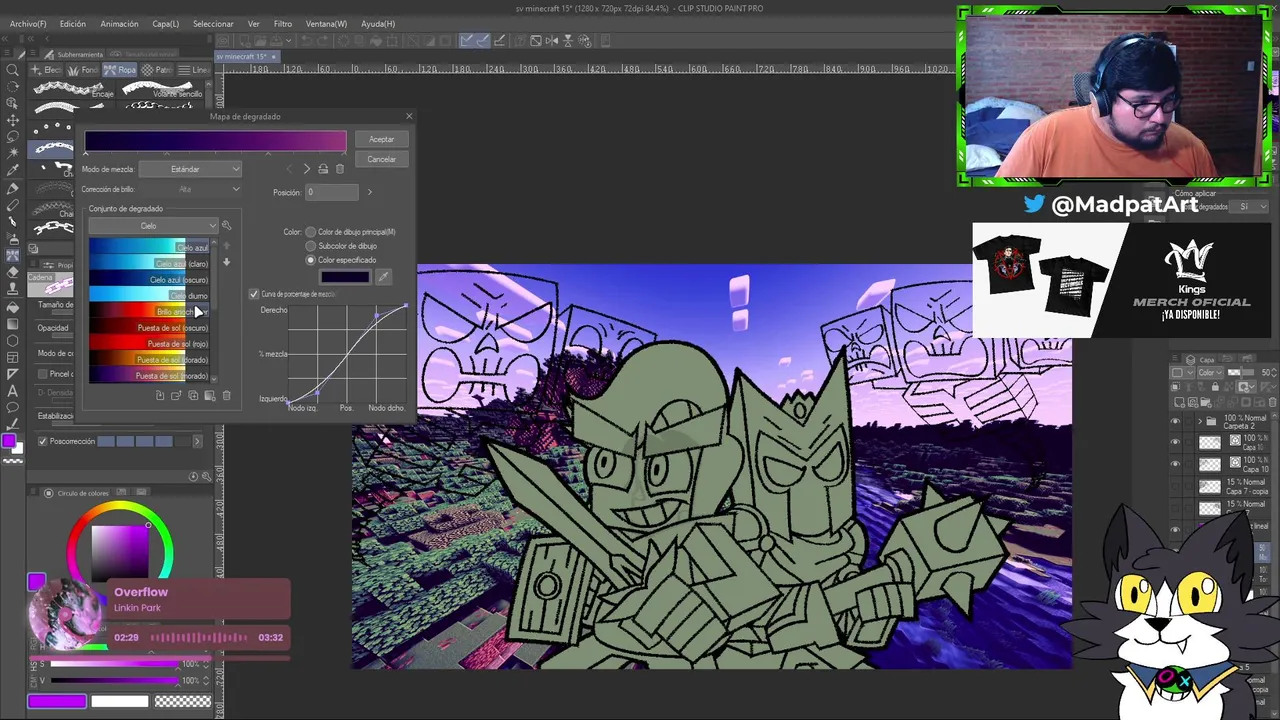
Task: Select the Pen tool
Action: pos(13,188)
